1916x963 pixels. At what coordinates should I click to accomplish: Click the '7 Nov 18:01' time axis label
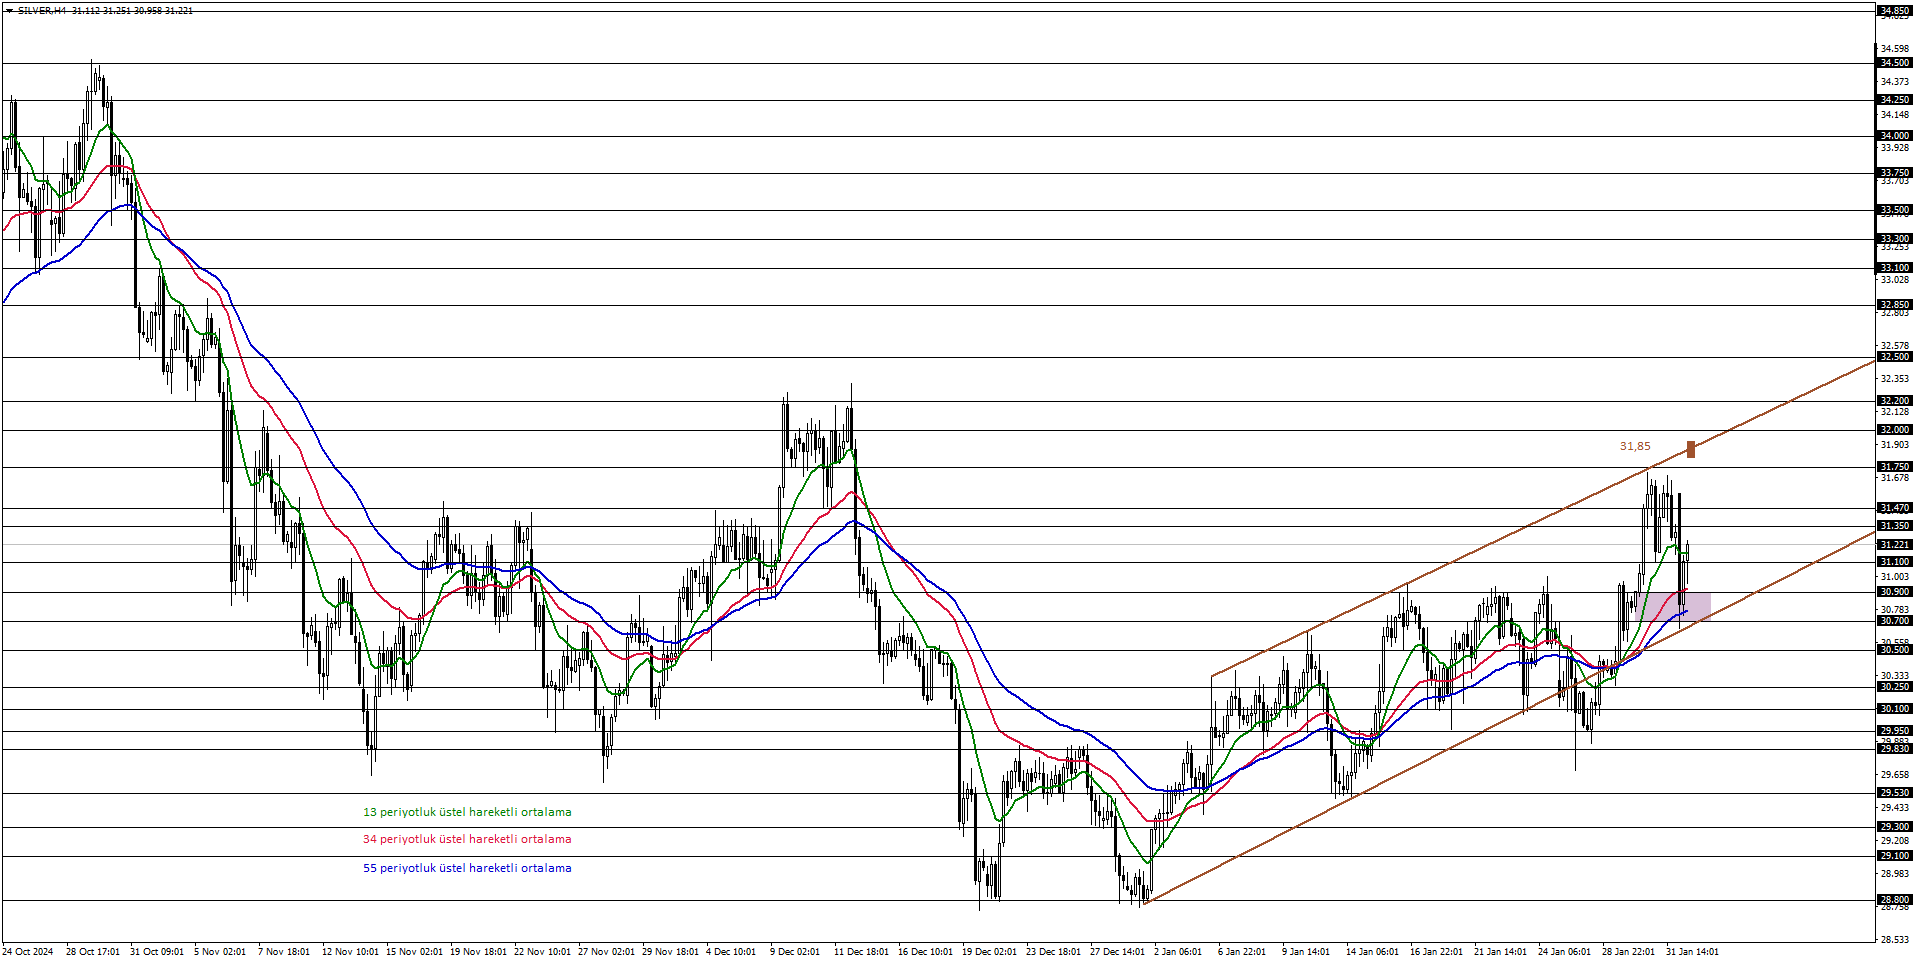coord(284,952)
